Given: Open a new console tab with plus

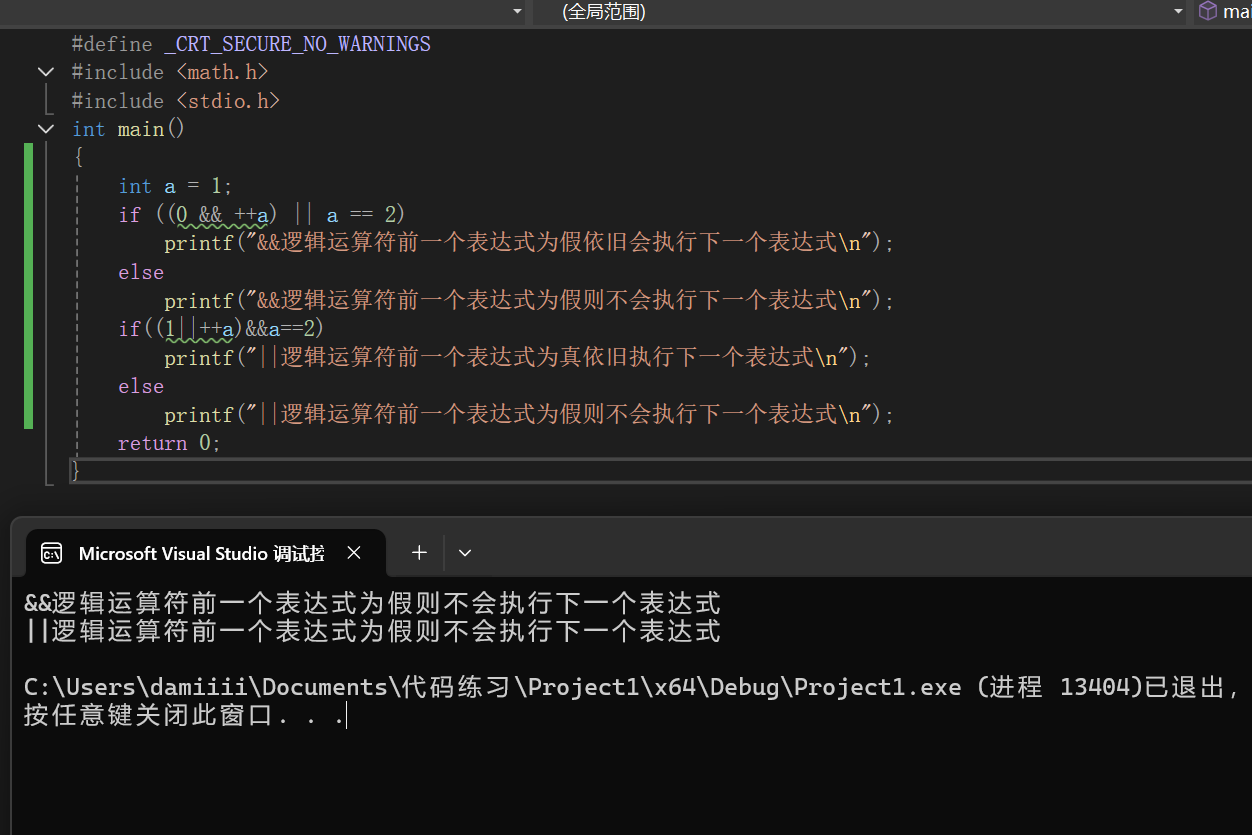Looking at the screenshot, I should click(419, 552).
